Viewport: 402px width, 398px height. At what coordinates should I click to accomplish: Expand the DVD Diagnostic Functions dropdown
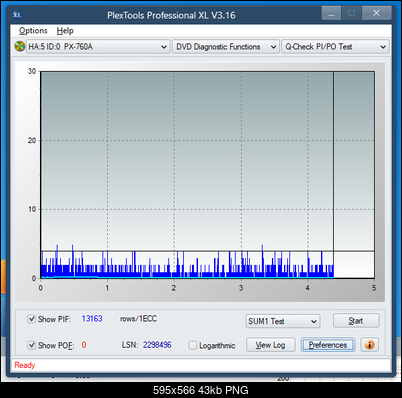226,47
